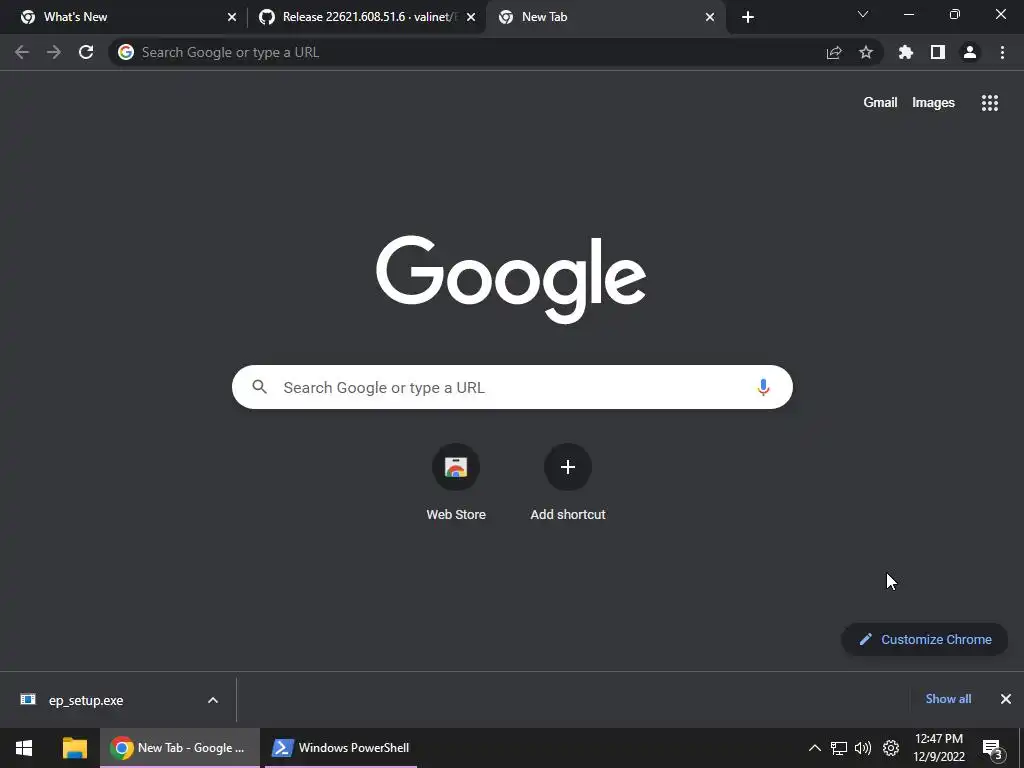1024x768 pixels.
Task: Show hidden system tray icons
Action: tap(814, 748)
